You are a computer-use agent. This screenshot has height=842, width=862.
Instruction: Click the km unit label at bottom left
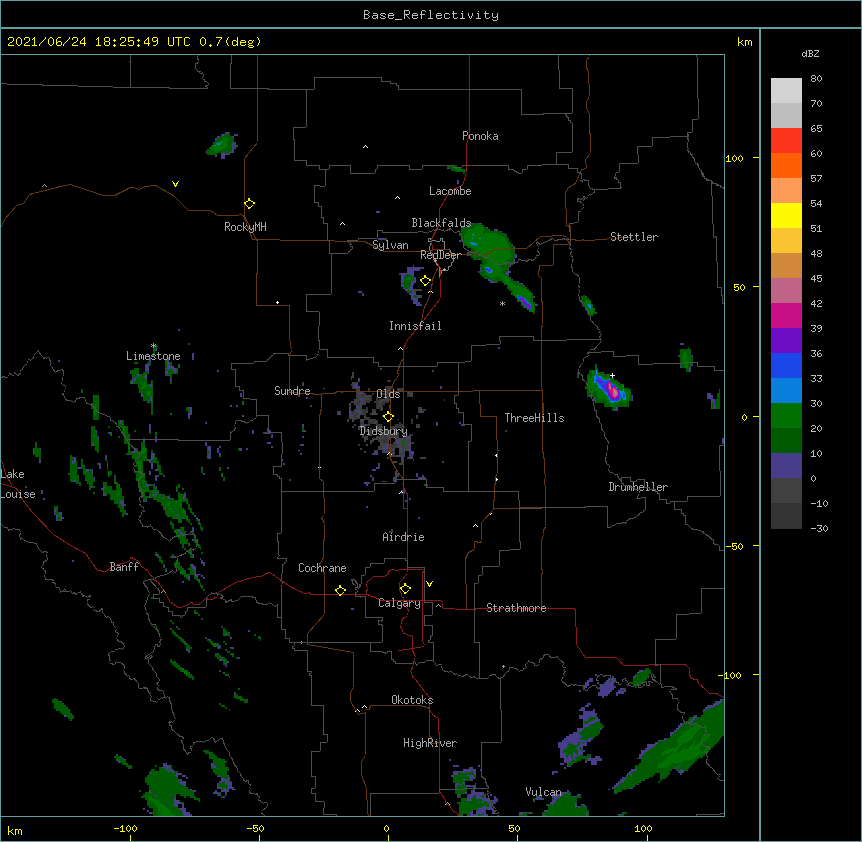pyautogui.click(x=15, y=830)
